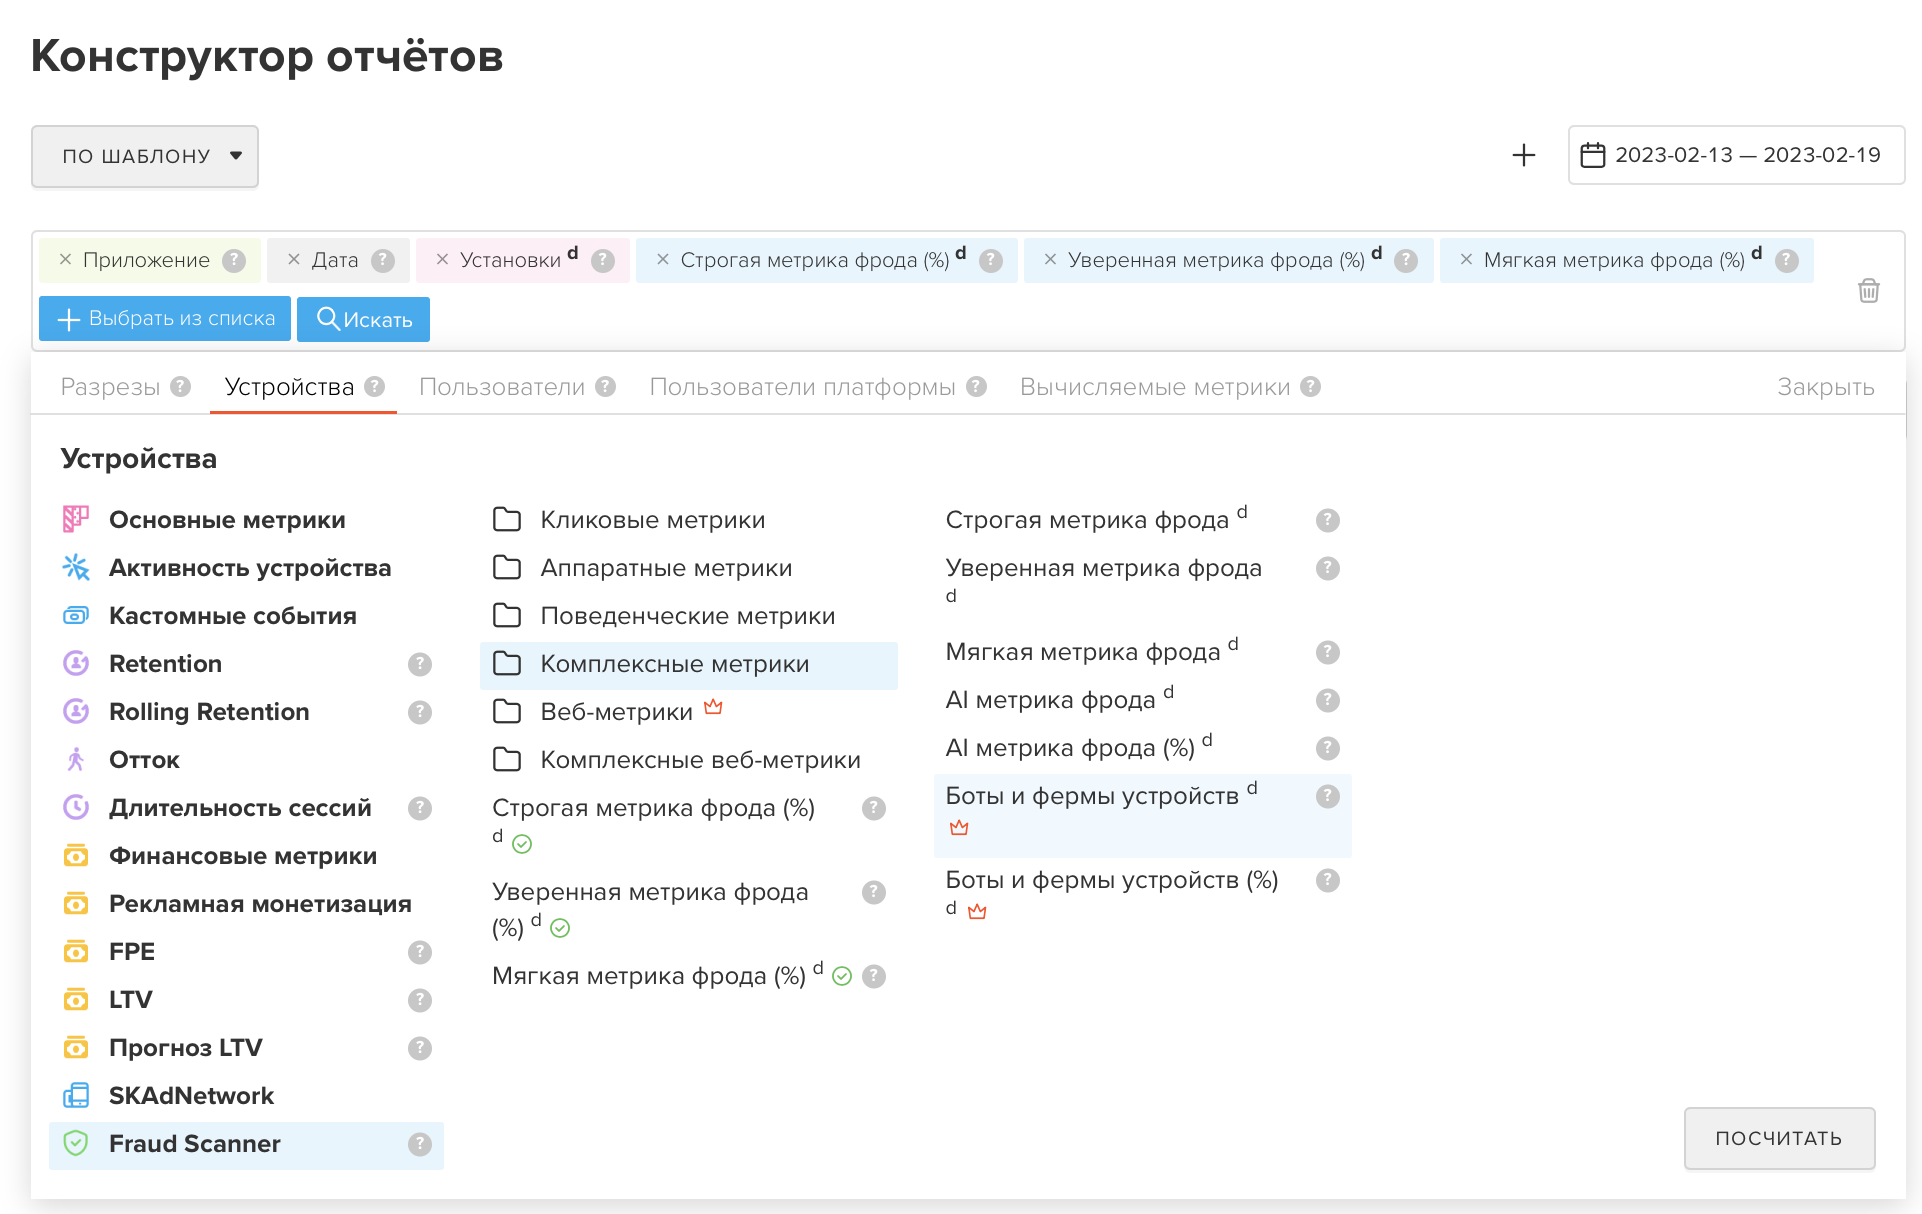
Task: Expand the Кликовые метрики folder
Action: click(652, 520)
